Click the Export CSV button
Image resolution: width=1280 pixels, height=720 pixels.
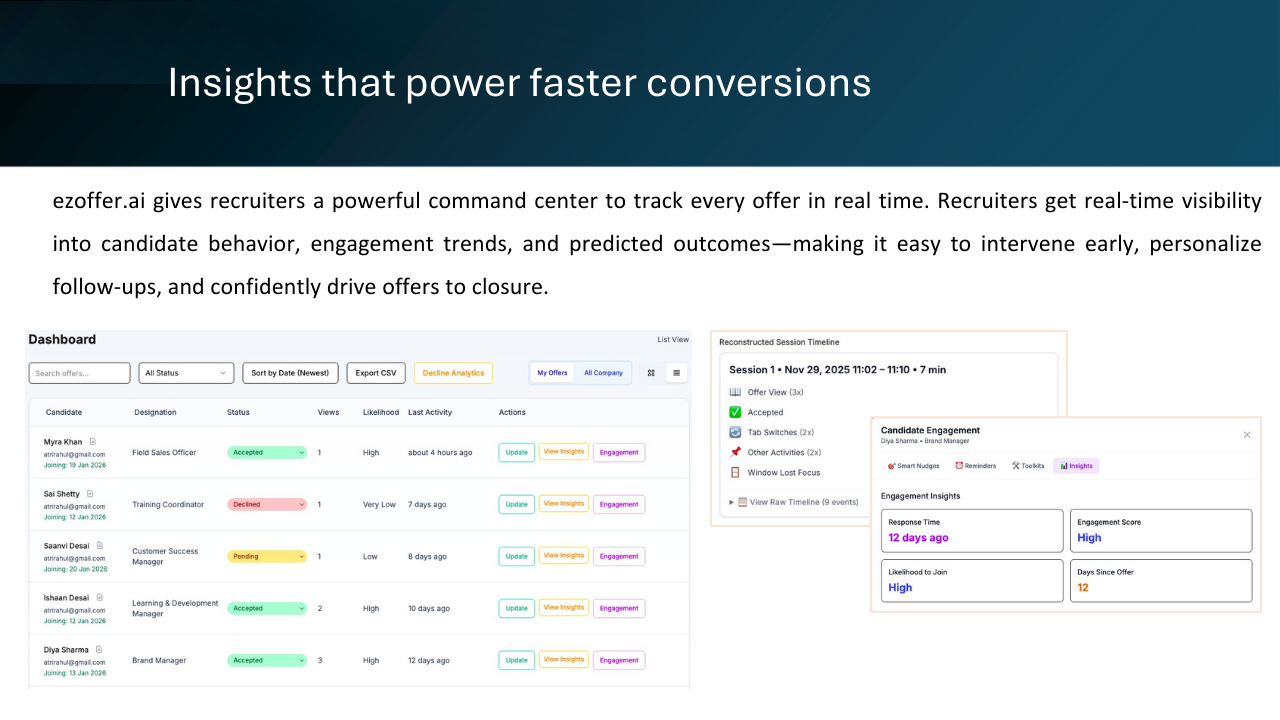click(x=375, y=372)
